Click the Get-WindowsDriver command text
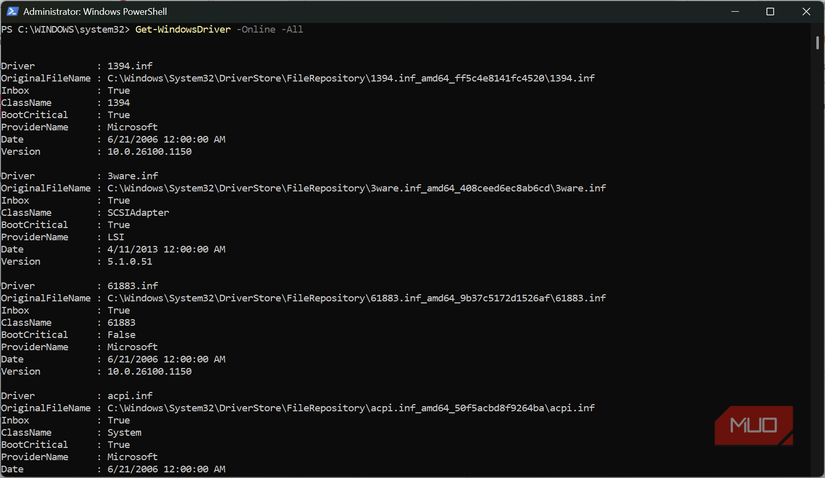The height and width of the screenshot is (478, 825). point(183,29)
